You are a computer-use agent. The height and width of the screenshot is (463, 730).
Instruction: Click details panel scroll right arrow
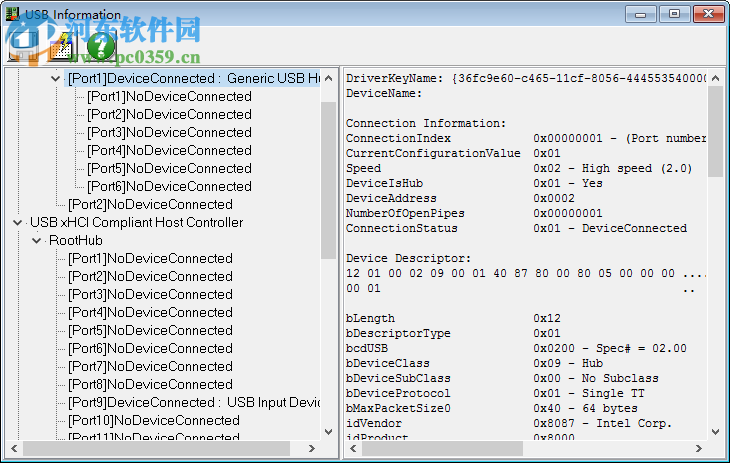click(699, 449)
